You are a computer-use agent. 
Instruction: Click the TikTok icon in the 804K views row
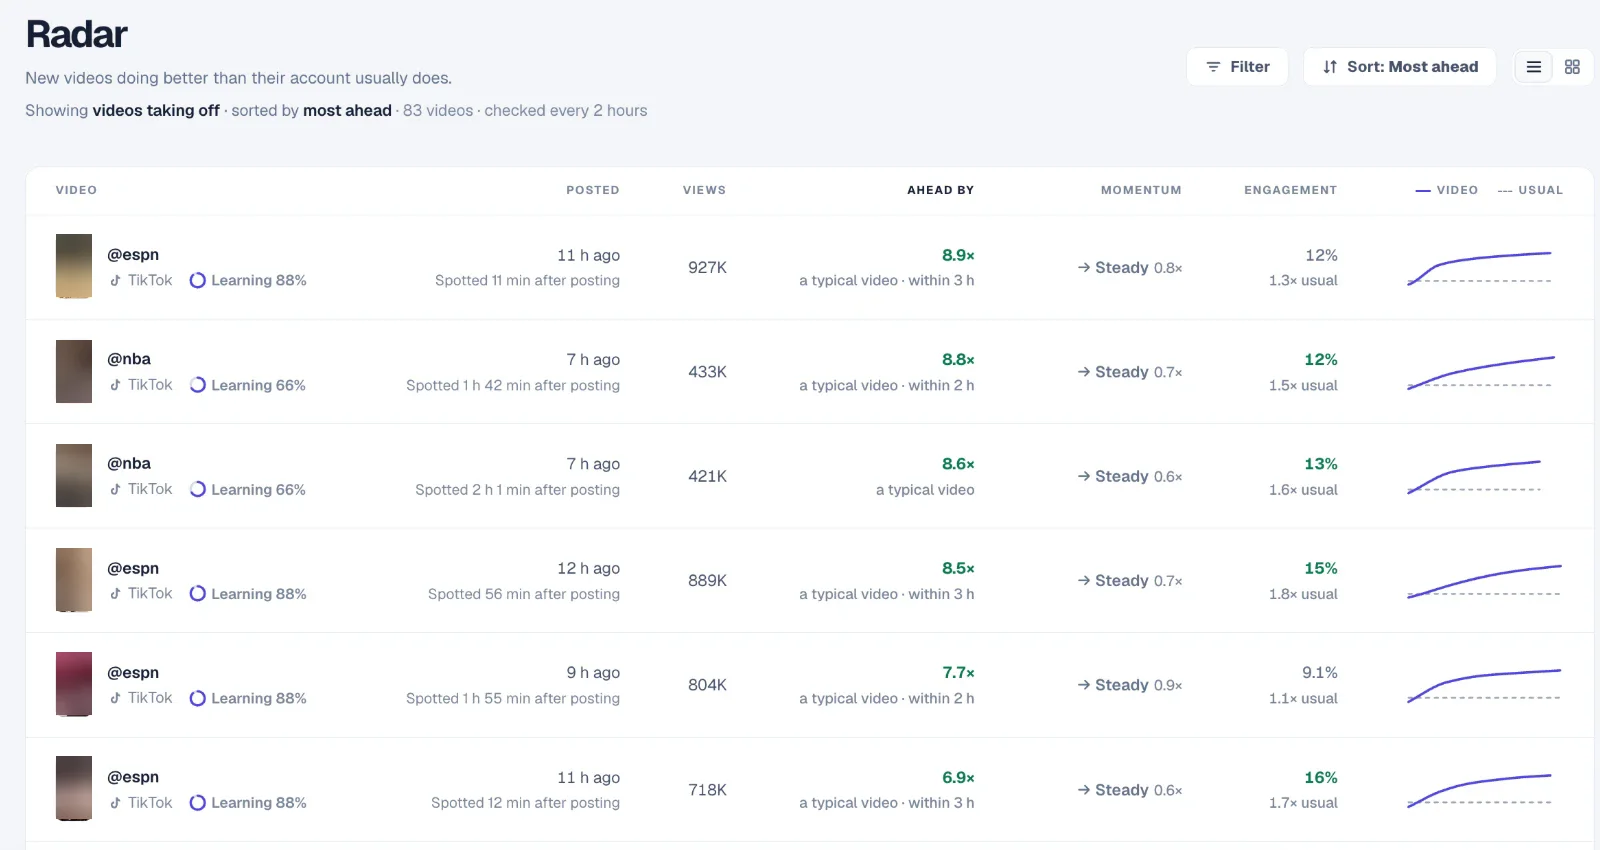[116, 698]
